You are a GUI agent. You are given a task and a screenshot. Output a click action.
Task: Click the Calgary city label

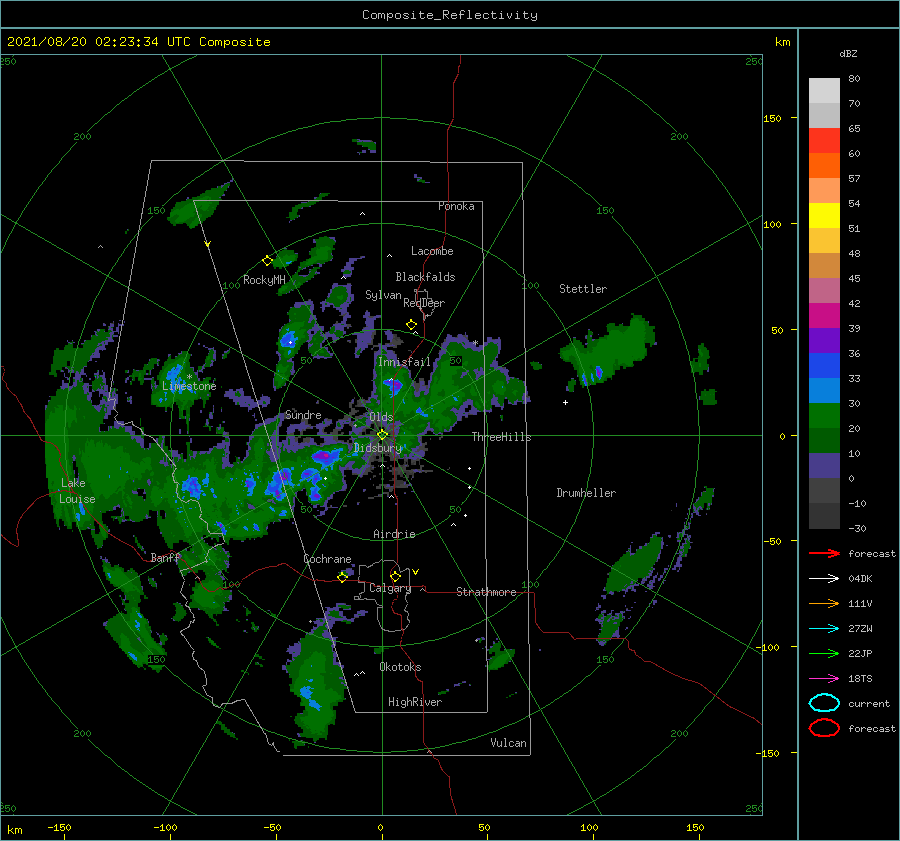(390, 588)
